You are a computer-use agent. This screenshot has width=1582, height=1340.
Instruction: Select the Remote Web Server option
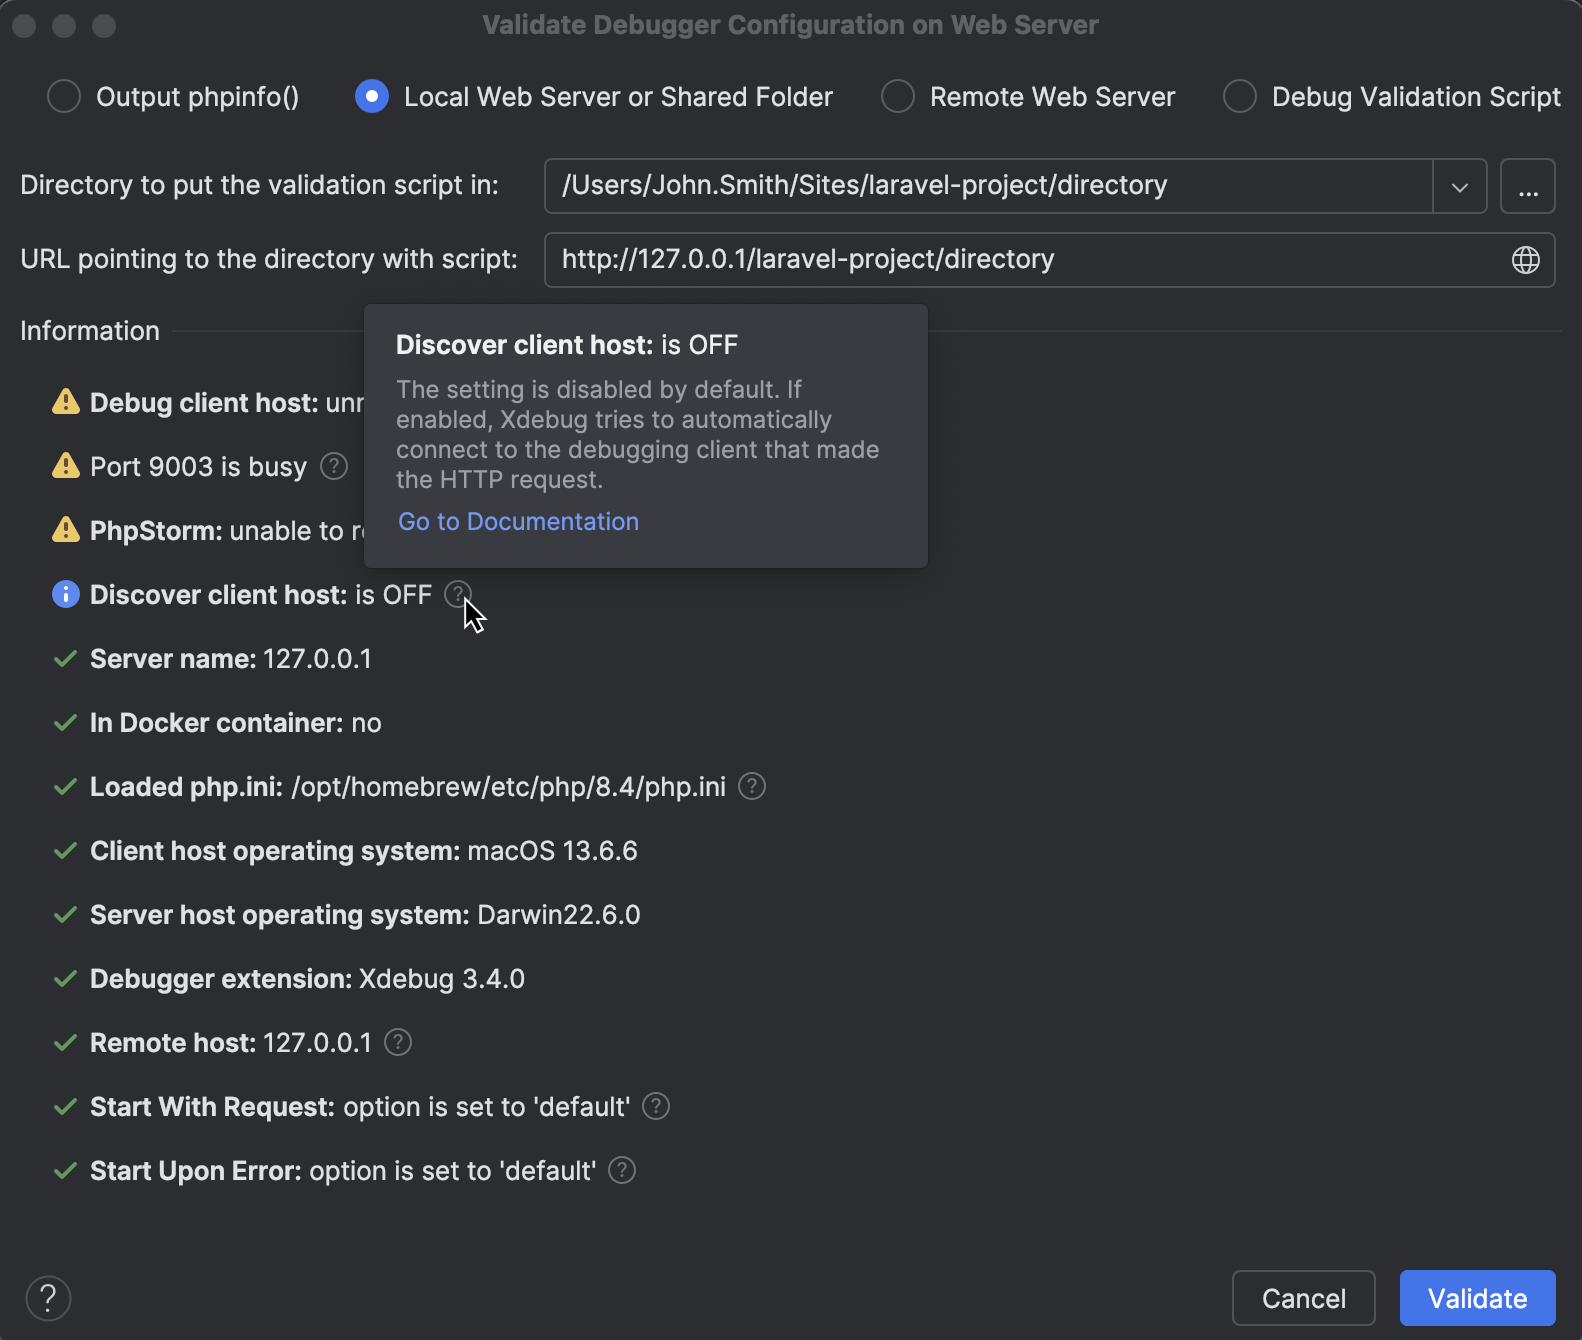pos(898,97)
